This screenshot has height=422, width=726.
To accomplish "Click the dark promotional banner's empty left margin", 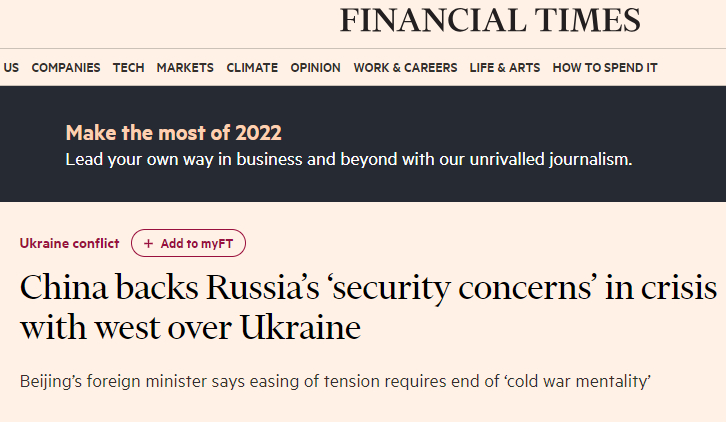I will tap(32, 144).
